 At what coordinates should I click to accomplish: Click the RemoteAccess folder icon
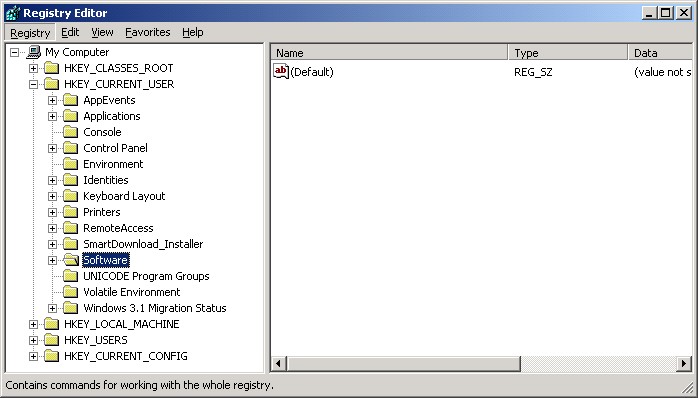click(71, 228)
